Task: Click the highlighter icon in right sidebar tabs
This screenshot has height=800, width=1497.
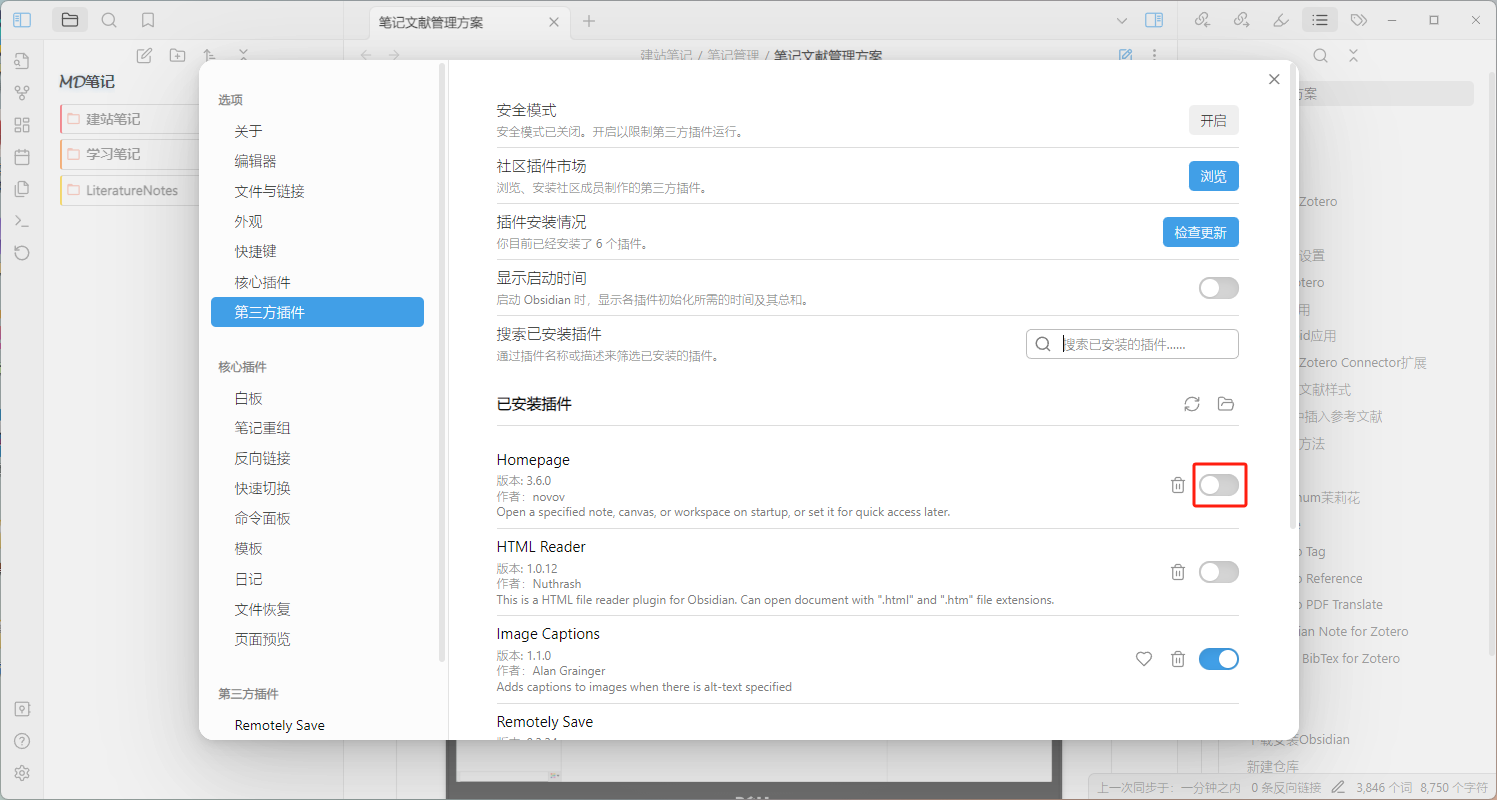Action: [x=1280, y=20]
